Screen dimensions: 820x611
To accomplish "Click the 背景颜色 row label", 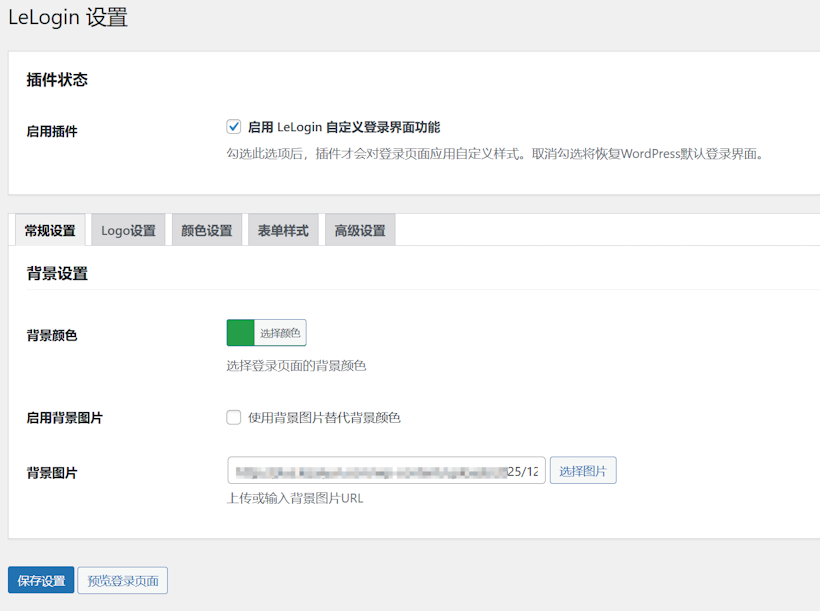I will tap(52, 335).
